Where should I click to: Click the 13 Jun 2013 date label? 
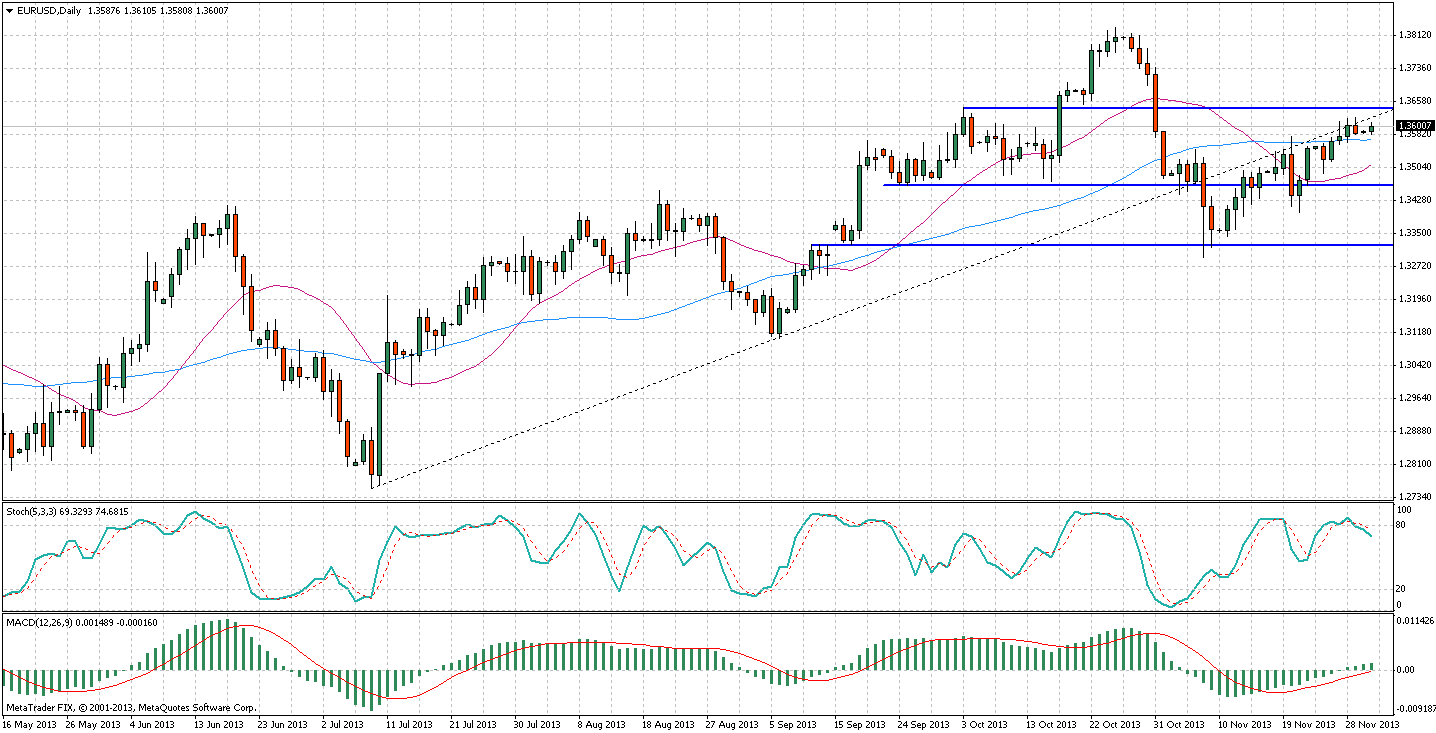(x=218, y=724)
